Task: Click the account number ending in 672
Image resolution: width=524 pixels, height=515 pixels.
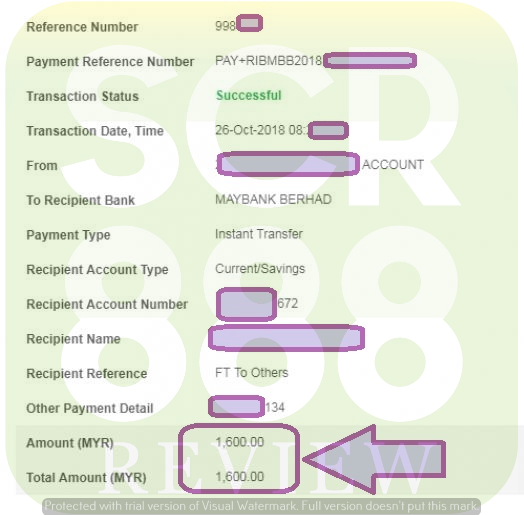Action: click(257, 304)
